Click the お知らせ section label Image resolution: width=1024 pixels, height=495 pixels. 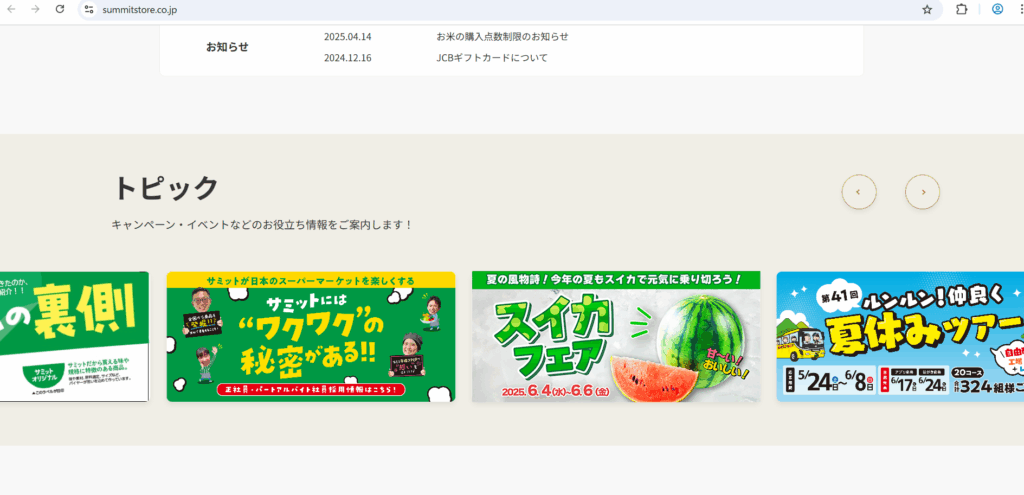click(227, 47)
